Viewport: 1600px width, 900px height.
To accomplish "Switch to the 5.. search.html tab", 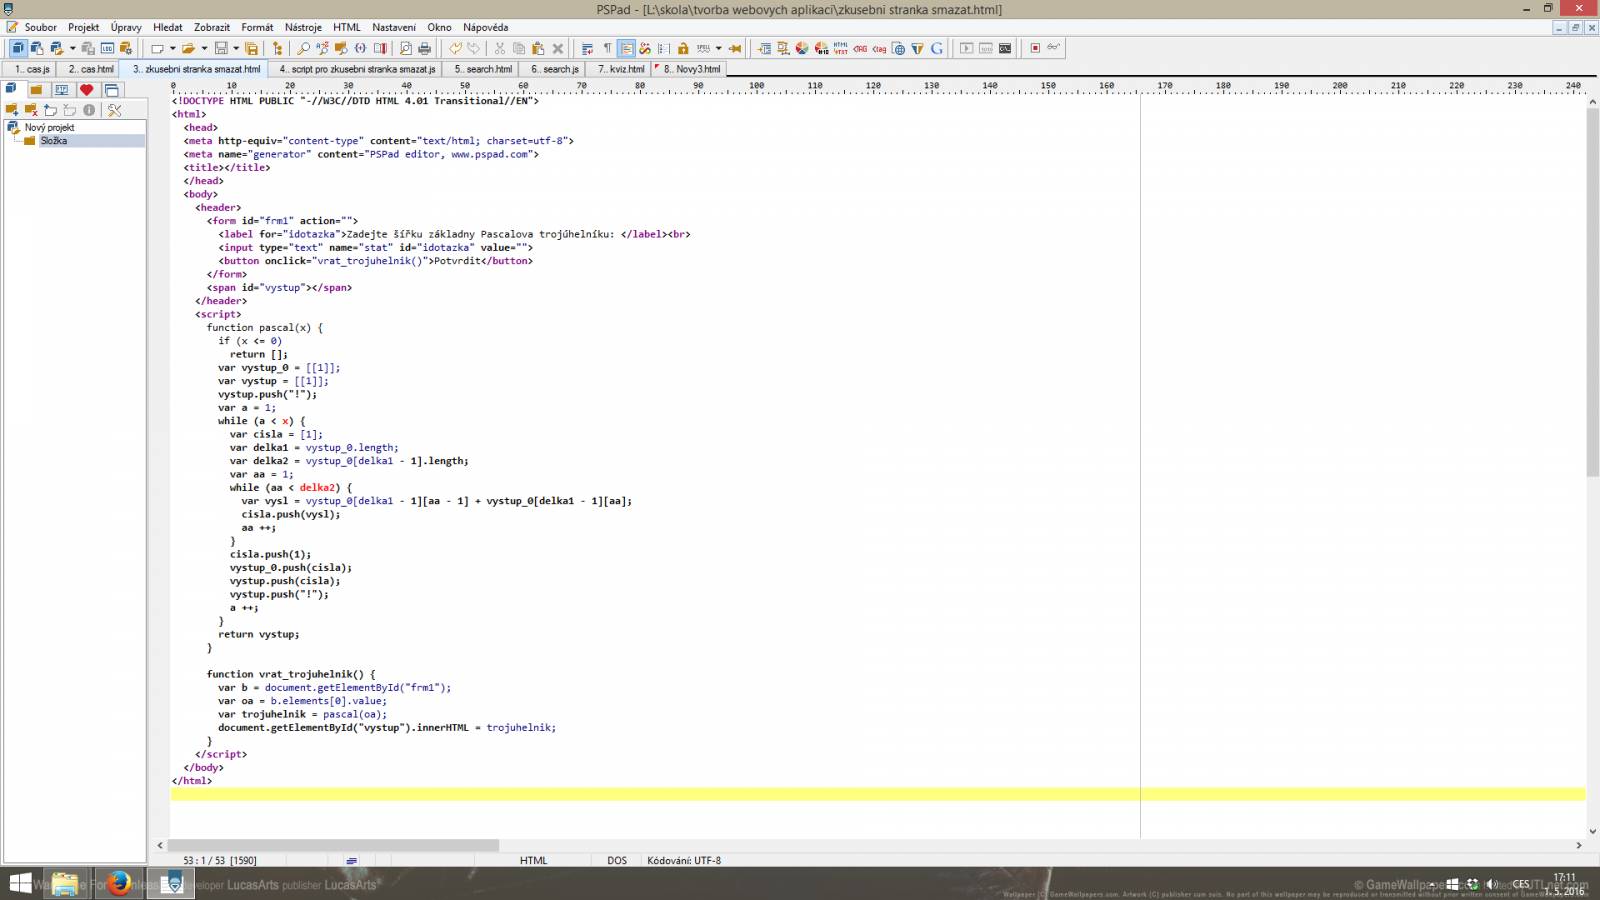I will 481,69.
